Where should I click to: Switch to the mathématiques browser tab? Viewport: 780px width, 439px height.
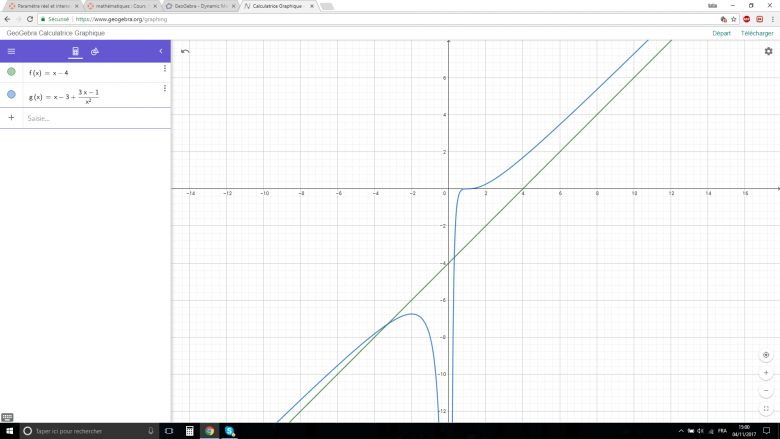118,6
